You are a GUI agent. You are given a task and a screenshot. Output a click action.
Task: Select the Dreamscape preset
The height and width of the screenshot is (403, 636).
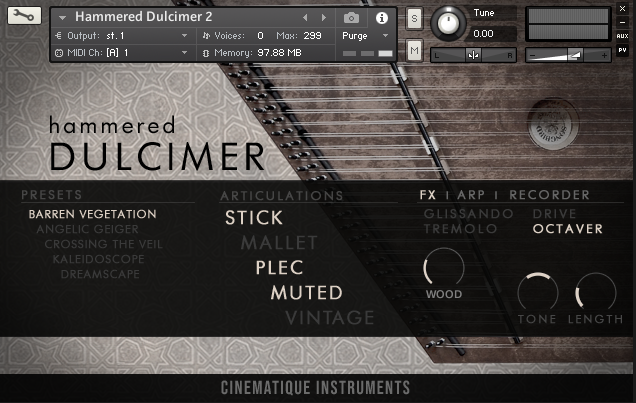point(100,274)
